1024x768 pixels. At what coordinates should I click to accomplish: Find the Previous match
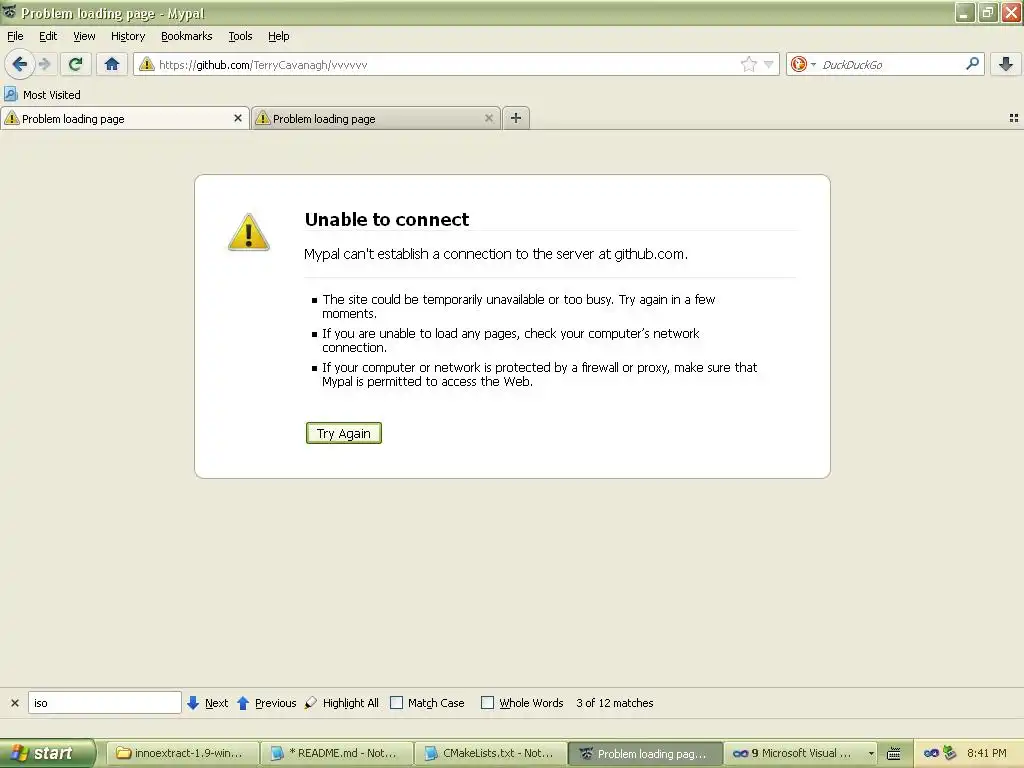[266, 703]
